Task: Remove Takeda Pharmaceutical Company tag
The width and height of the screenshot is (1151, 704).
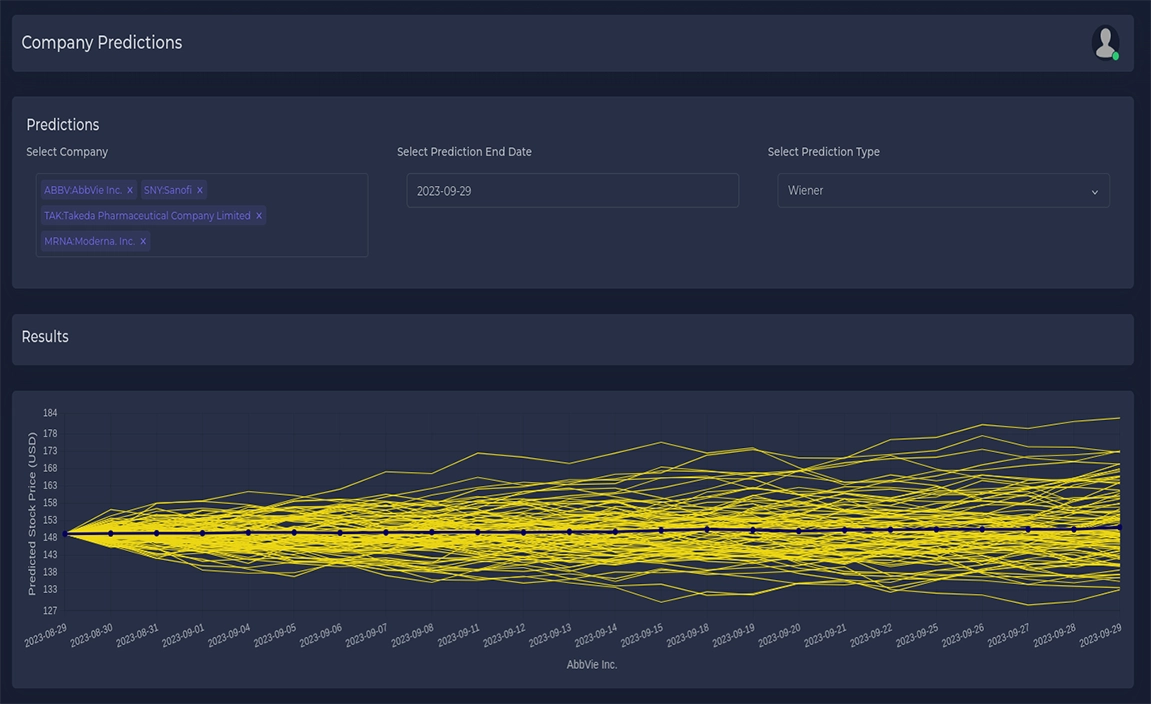Action: click(x=259, y=216)
